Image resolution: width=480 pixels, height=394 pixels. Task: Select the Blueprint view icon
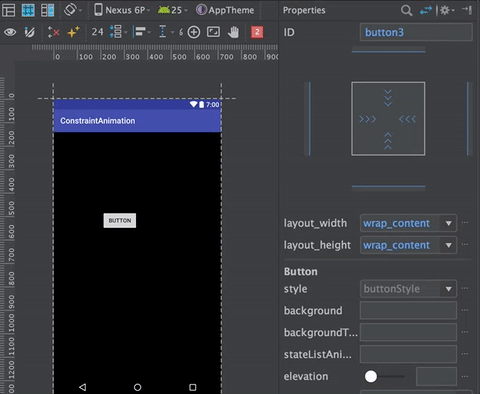click(28, 10)
